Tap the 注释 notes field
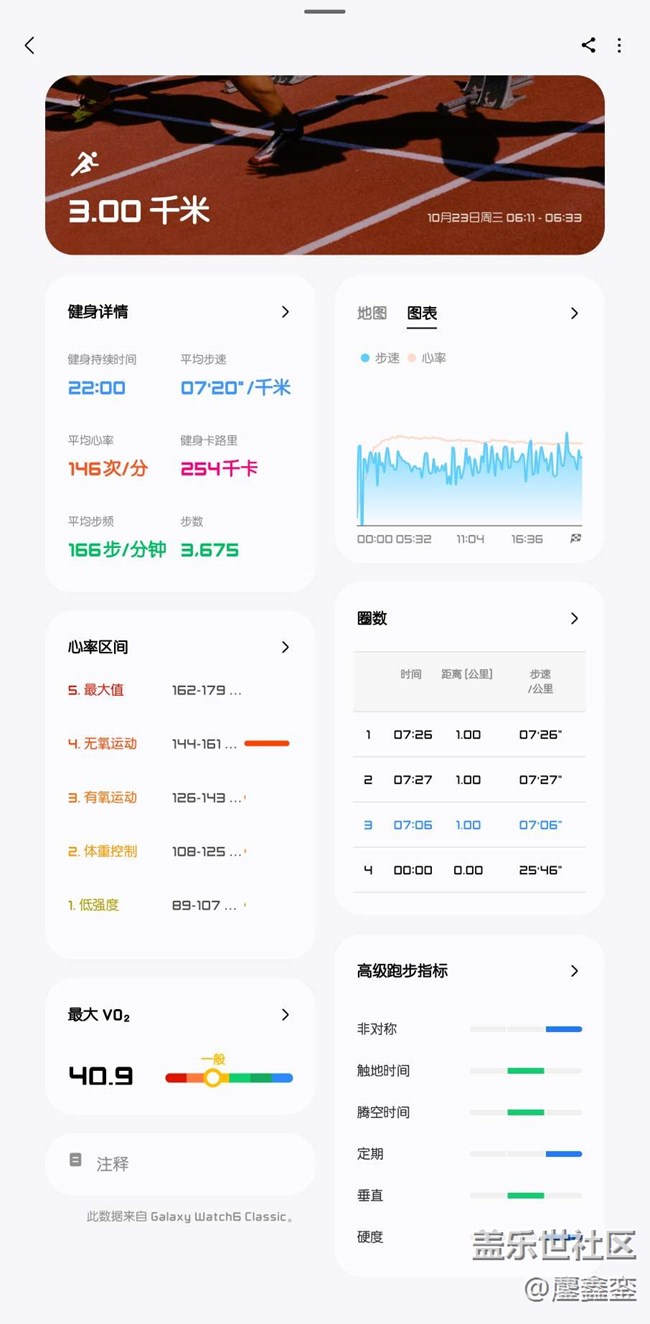Image resolution: width=650 pixels, height=1324 pixels. [x=180, y=1164]
